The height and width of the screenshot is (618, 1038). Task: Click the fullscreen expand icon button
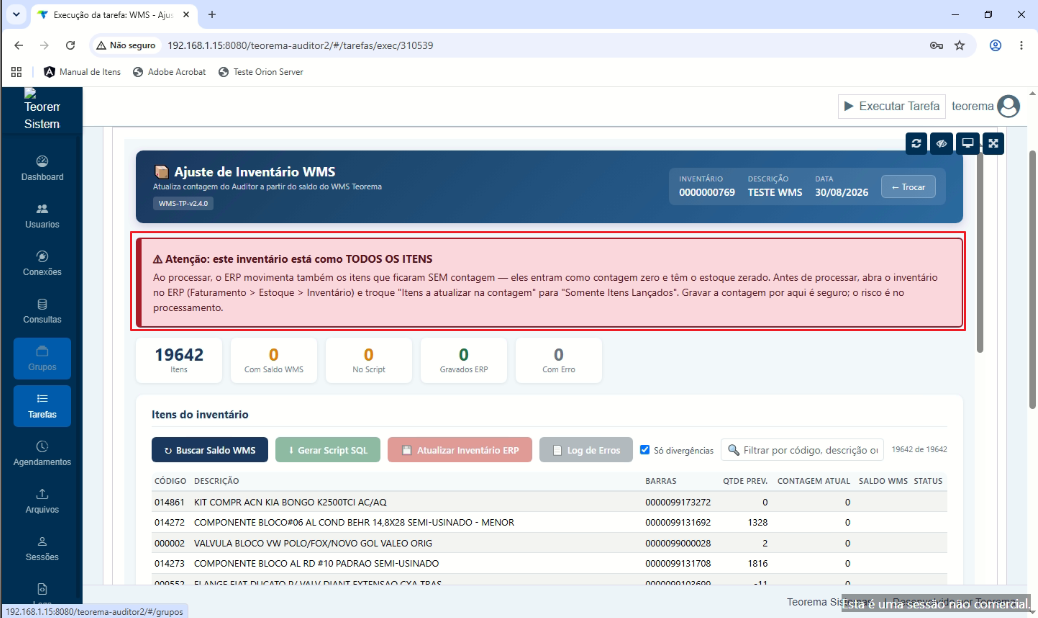pos(993,144)
